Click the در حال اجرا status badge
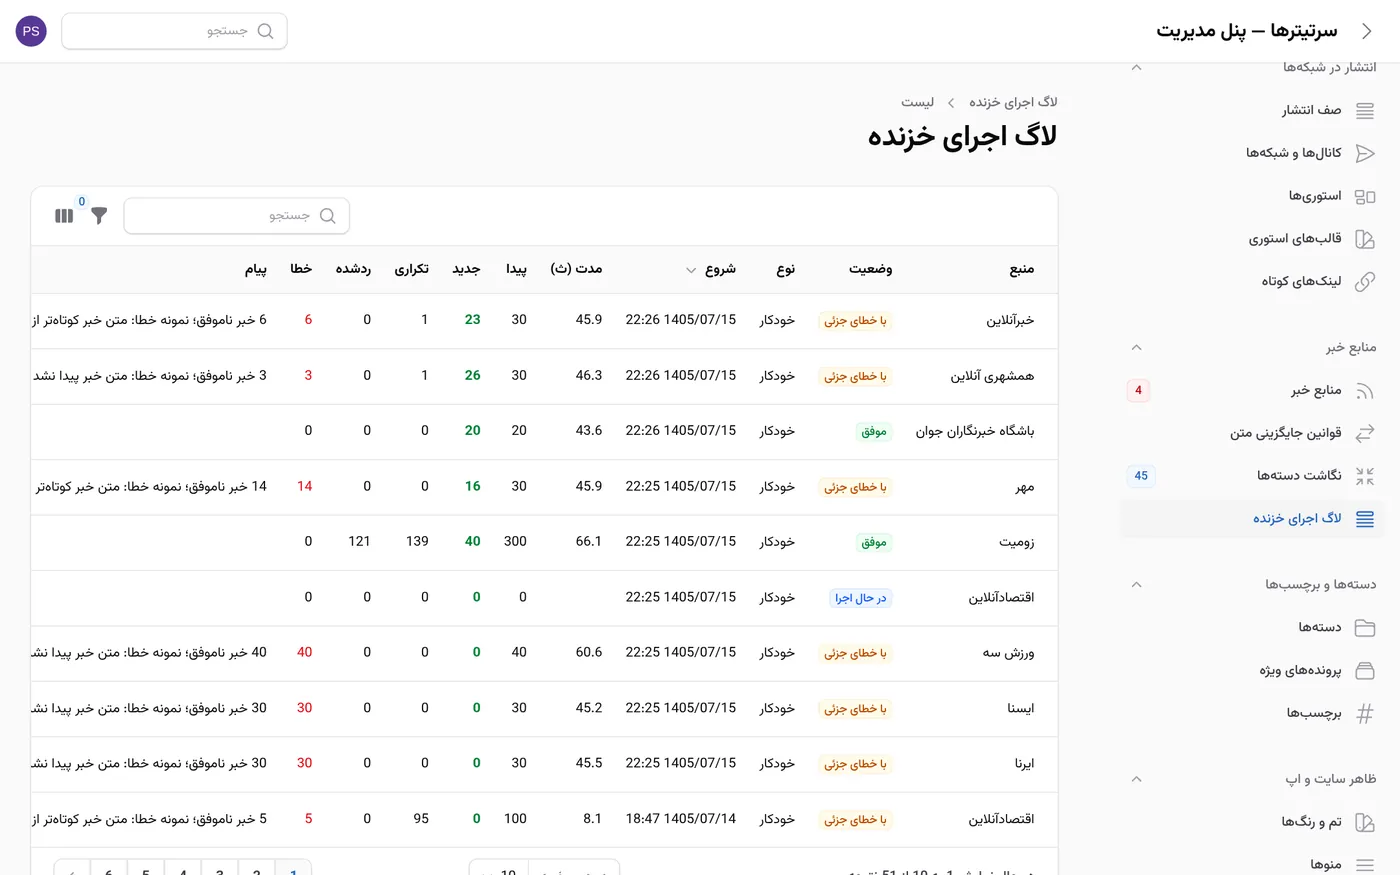 [861, 598]
